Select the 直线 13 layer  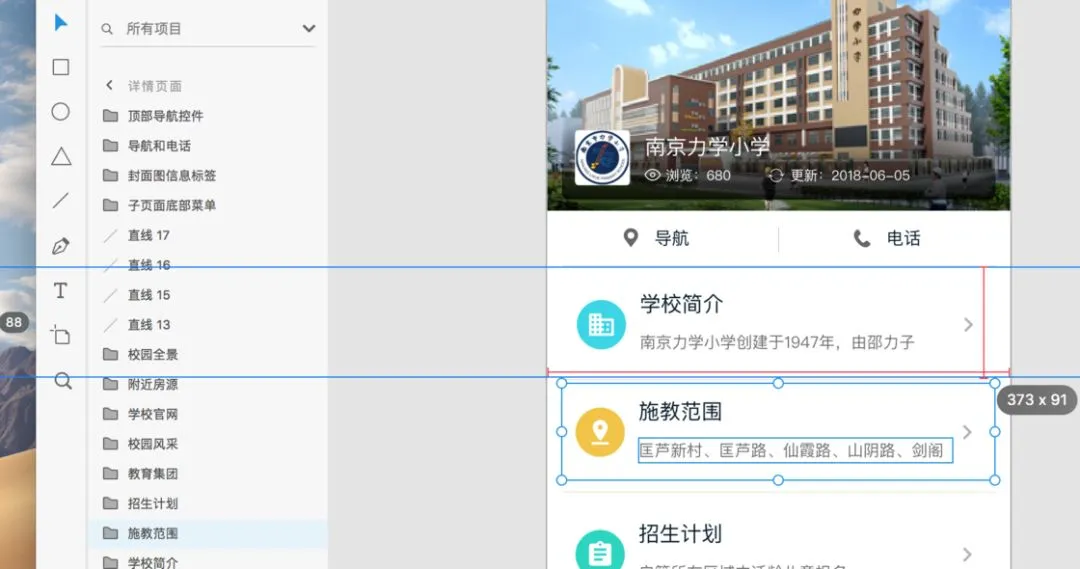pyautogui.click(x=208, y=324)
